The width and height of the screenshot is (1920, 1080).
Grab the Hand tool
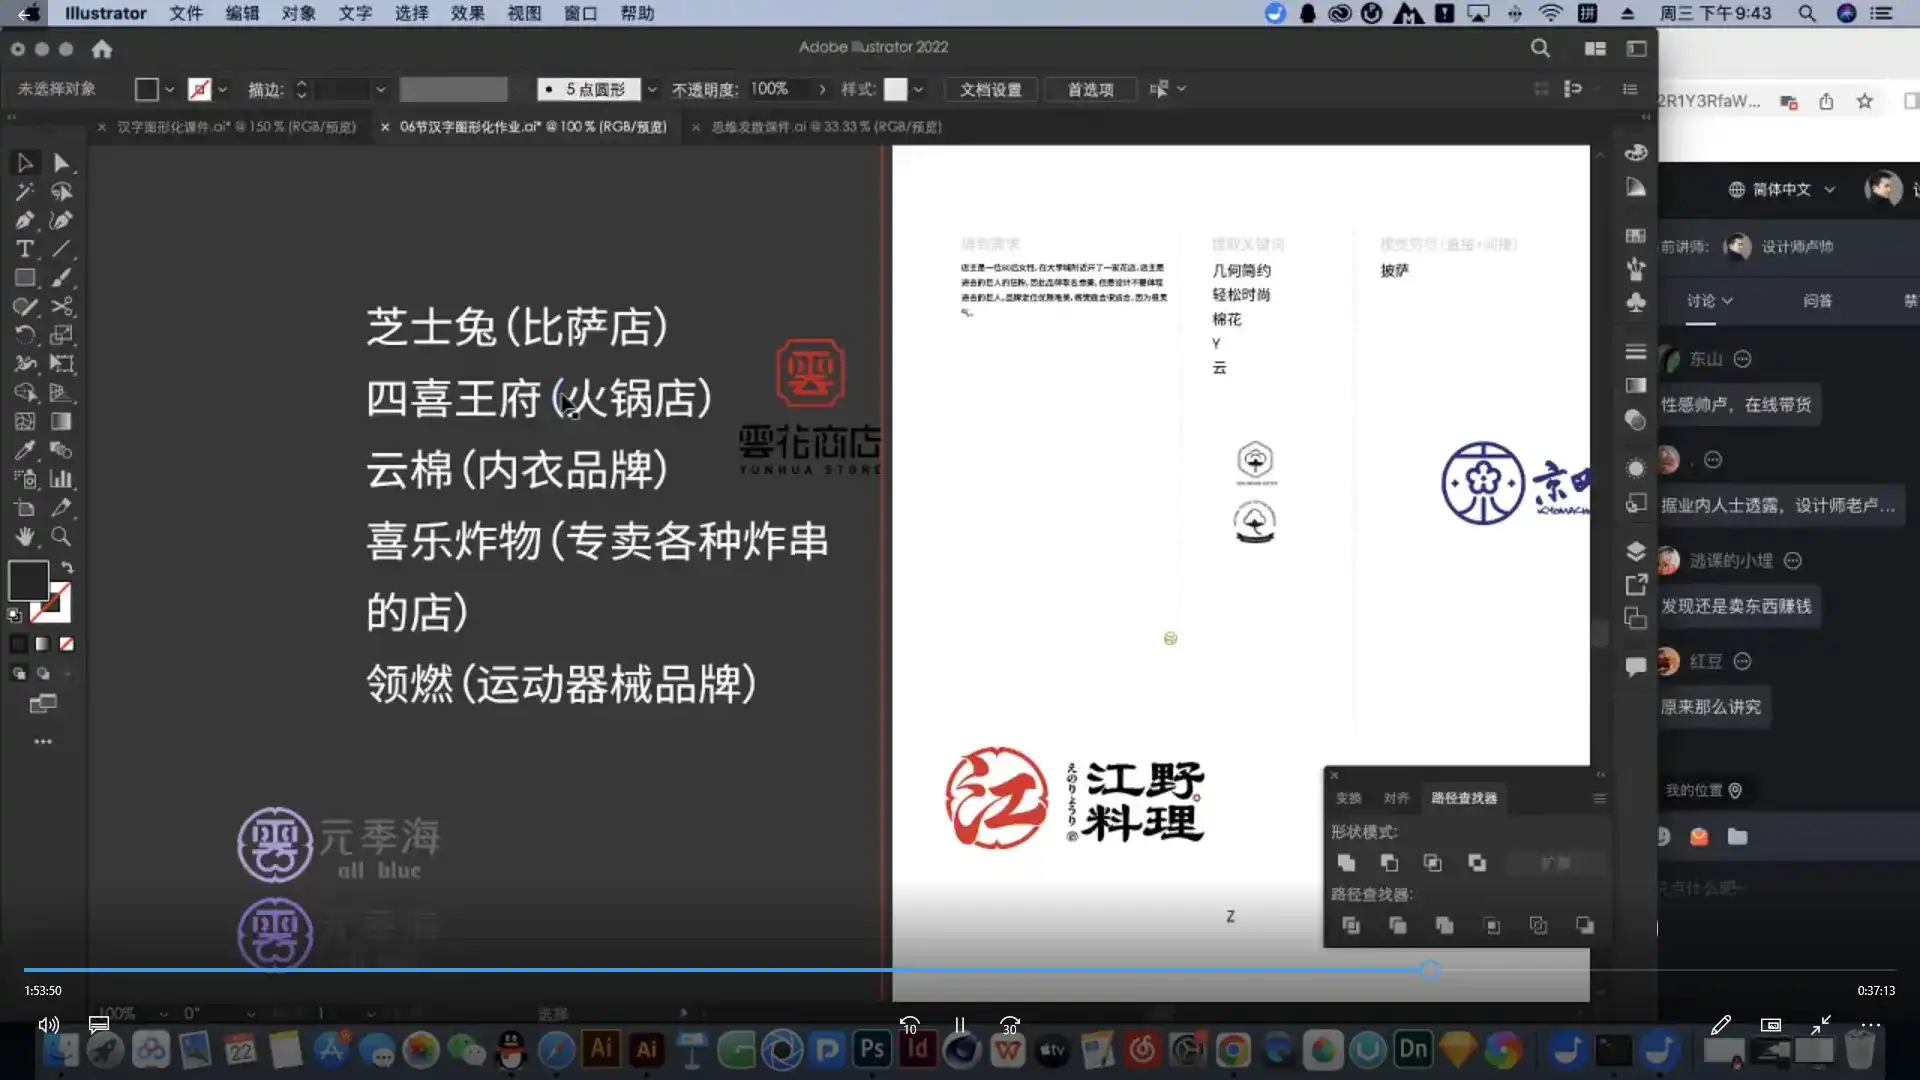click(24, 536)
